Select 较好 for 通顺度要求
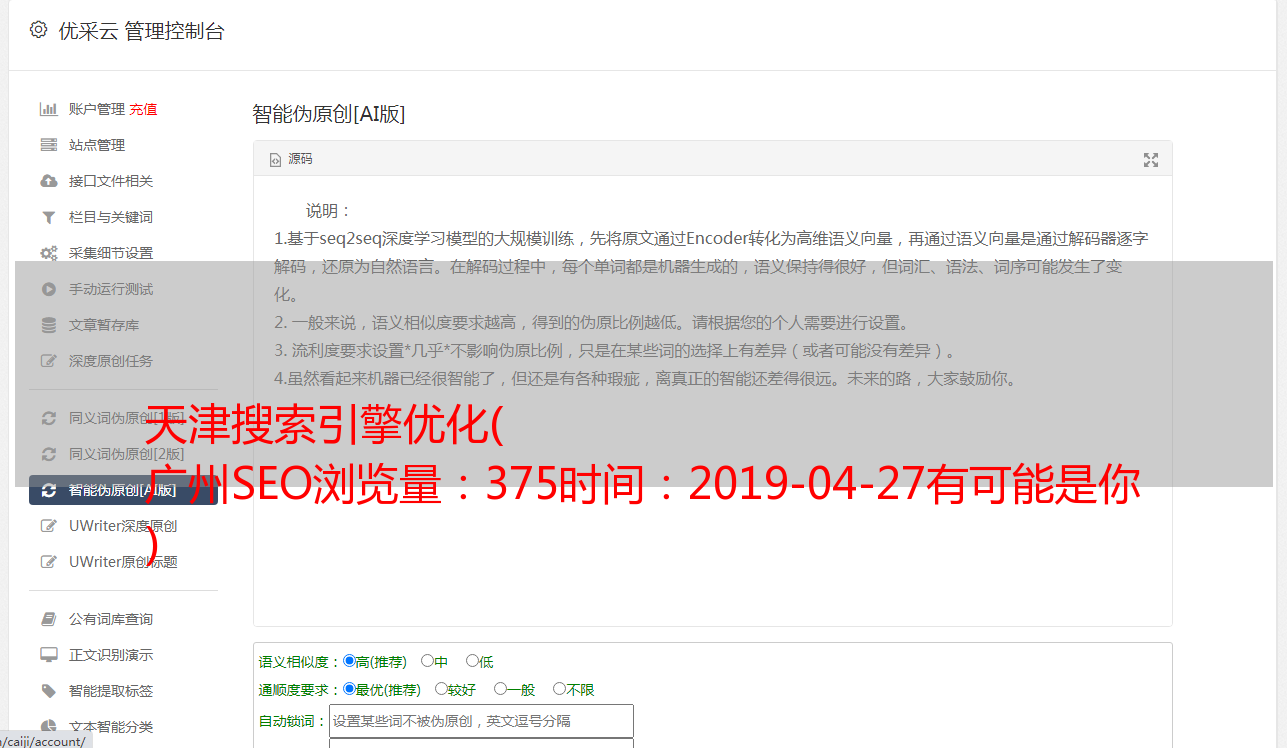1287x748 pixels. (441, 689)
